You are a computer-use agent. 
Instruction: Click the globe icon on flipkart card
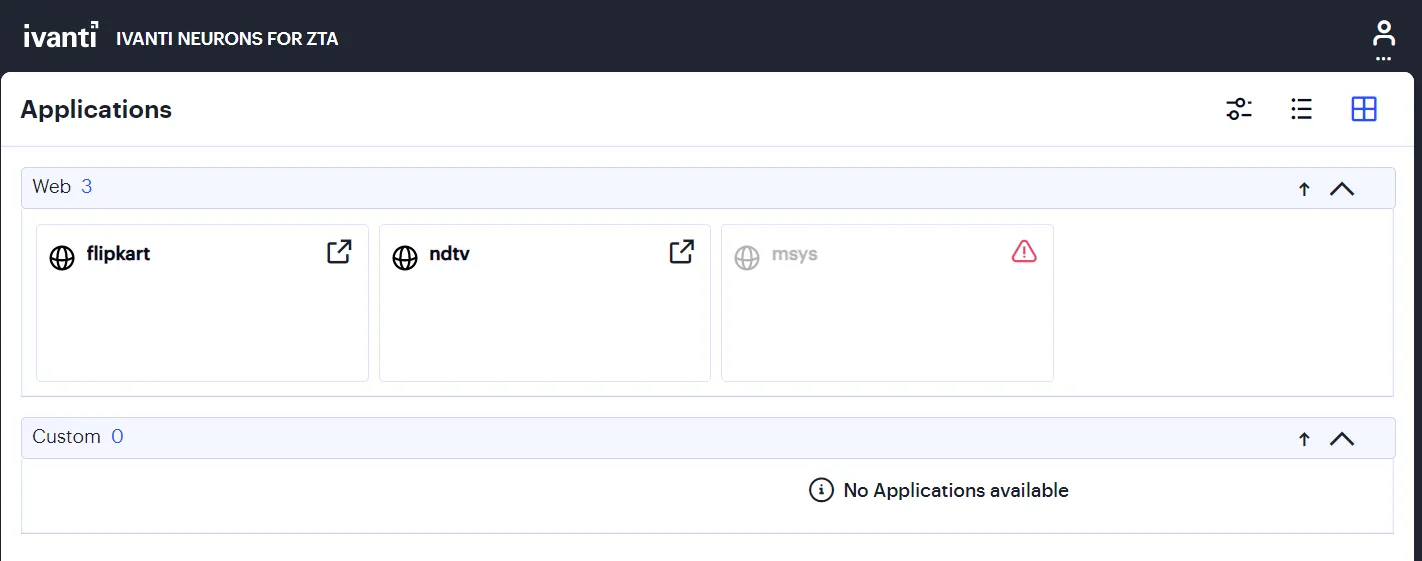(x=62, y=259)
